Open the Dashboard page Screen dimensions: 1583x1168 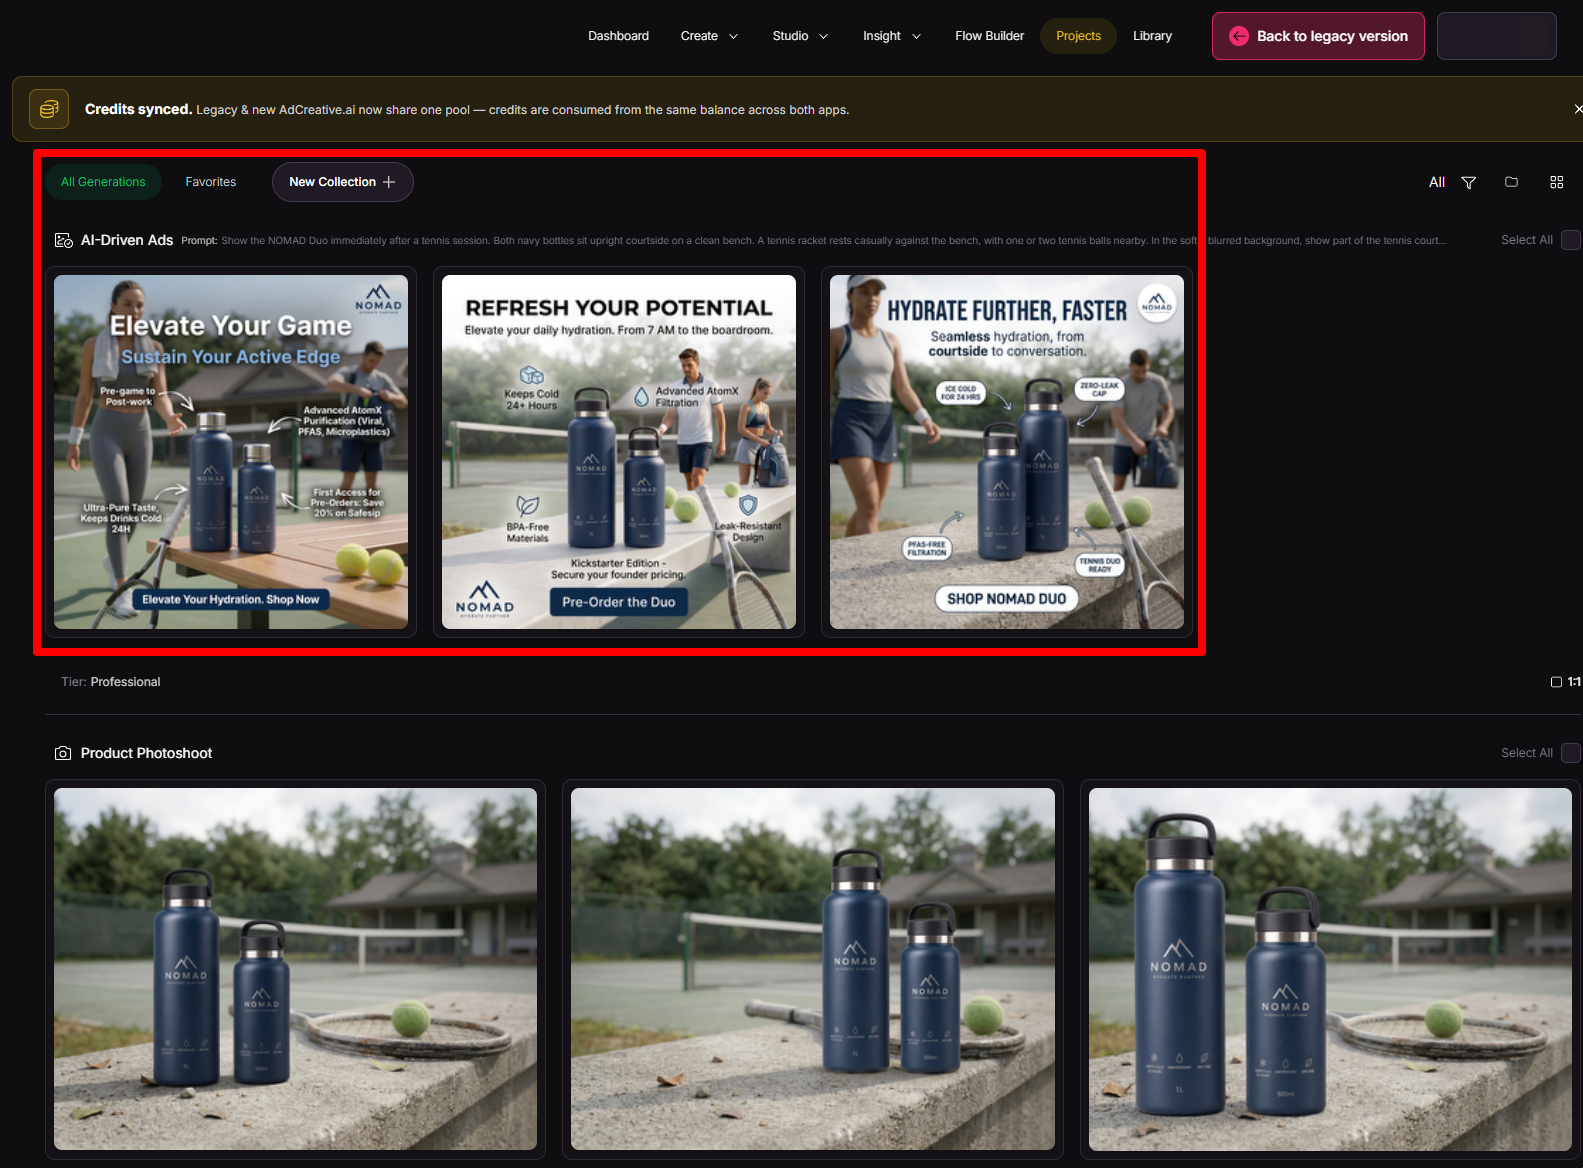click(x=618, y=36)
